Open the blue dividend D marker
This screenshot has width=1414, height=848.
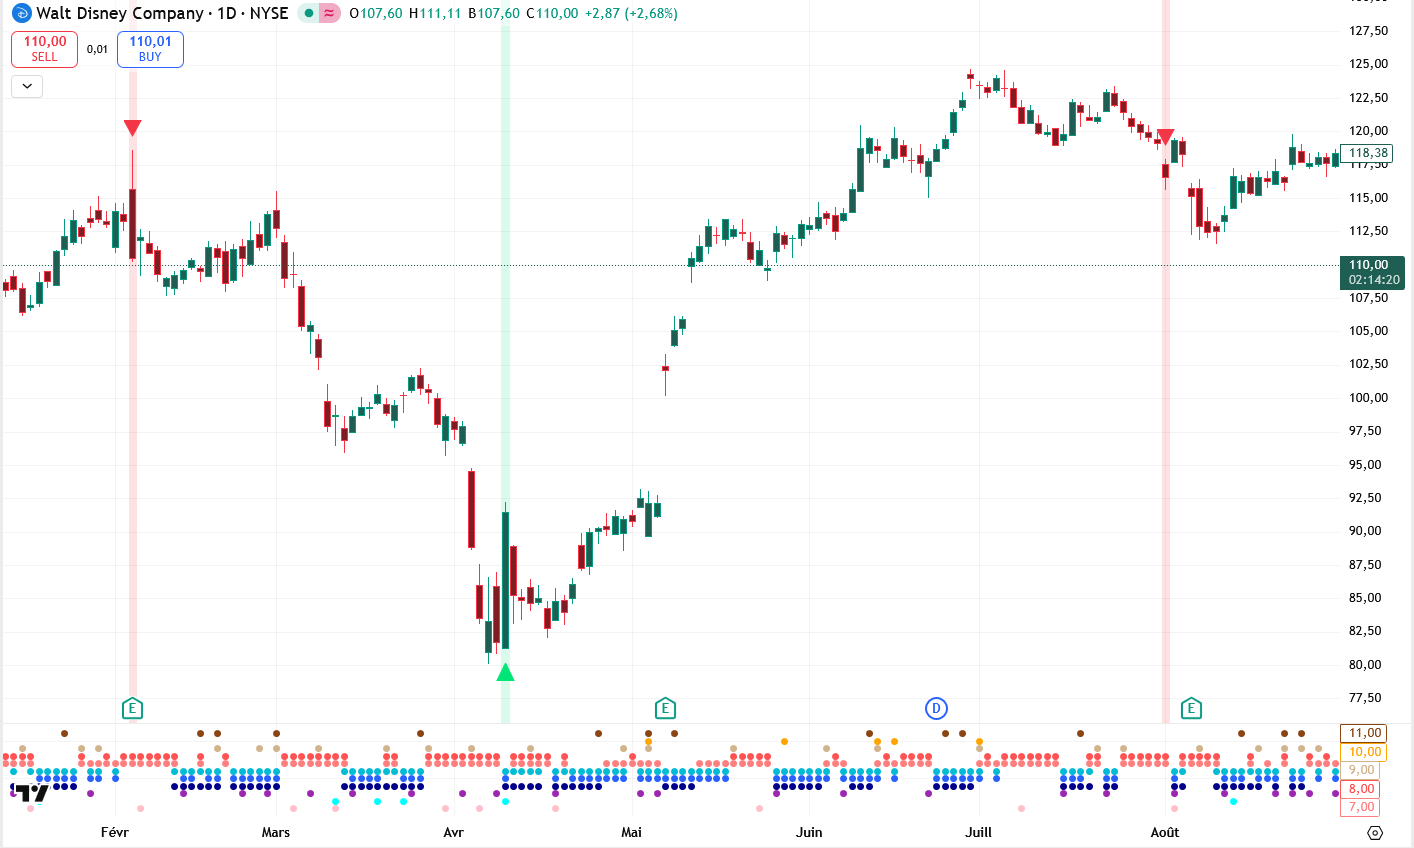tap(936, 709)
